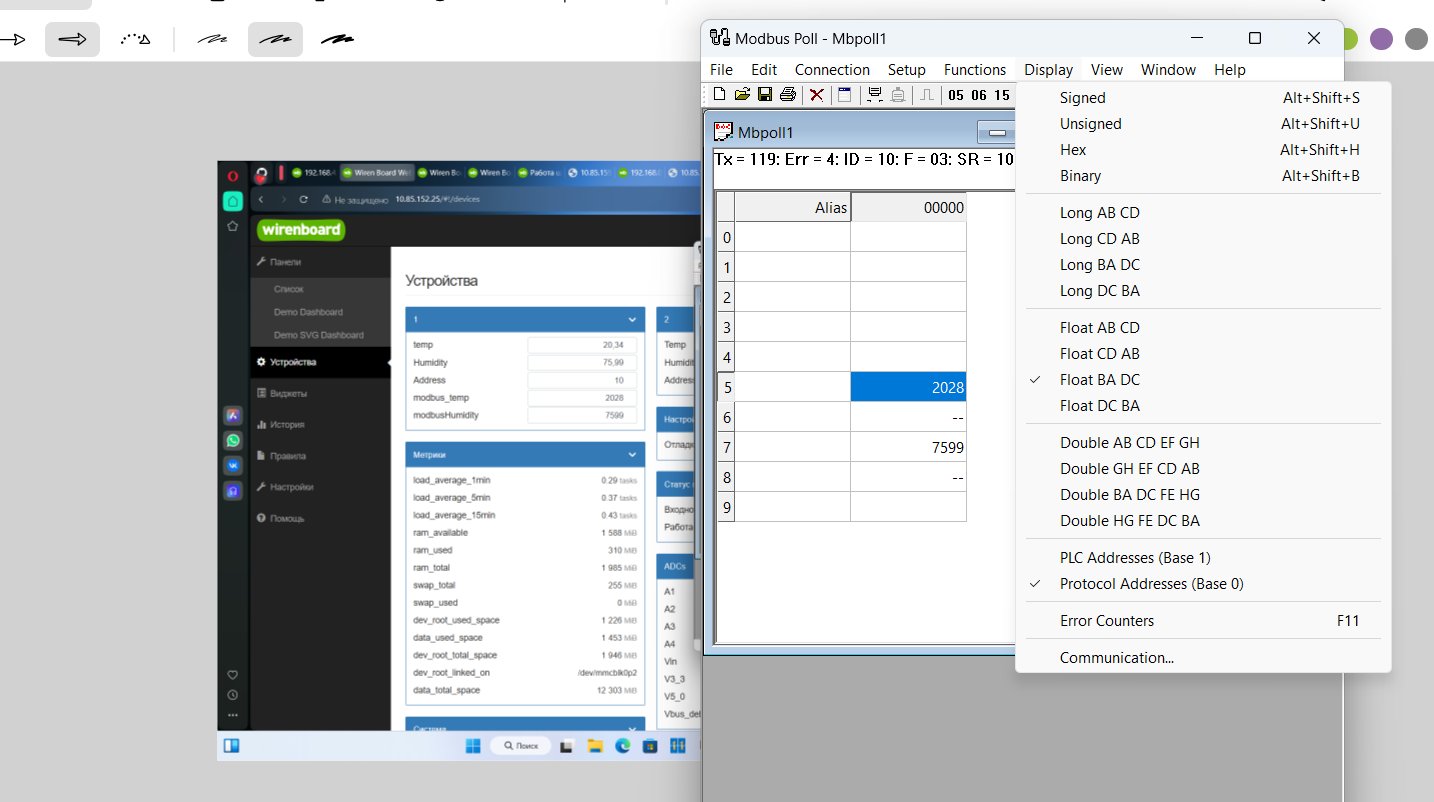Select the cell containing 7599
The height and width of the screenshot is (802, 1434).
pos(908,448)
